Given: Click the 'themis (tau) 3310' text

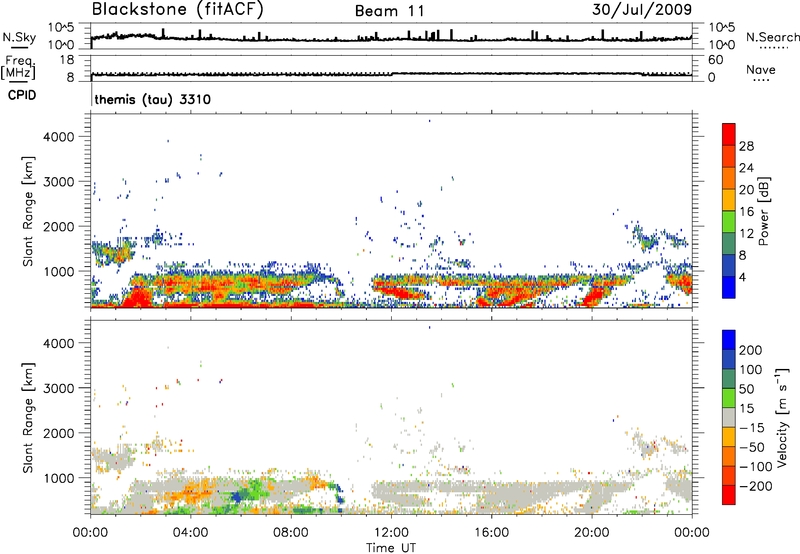Looking at the screenshot, I should pyautogui.click(x=153, y=99).
